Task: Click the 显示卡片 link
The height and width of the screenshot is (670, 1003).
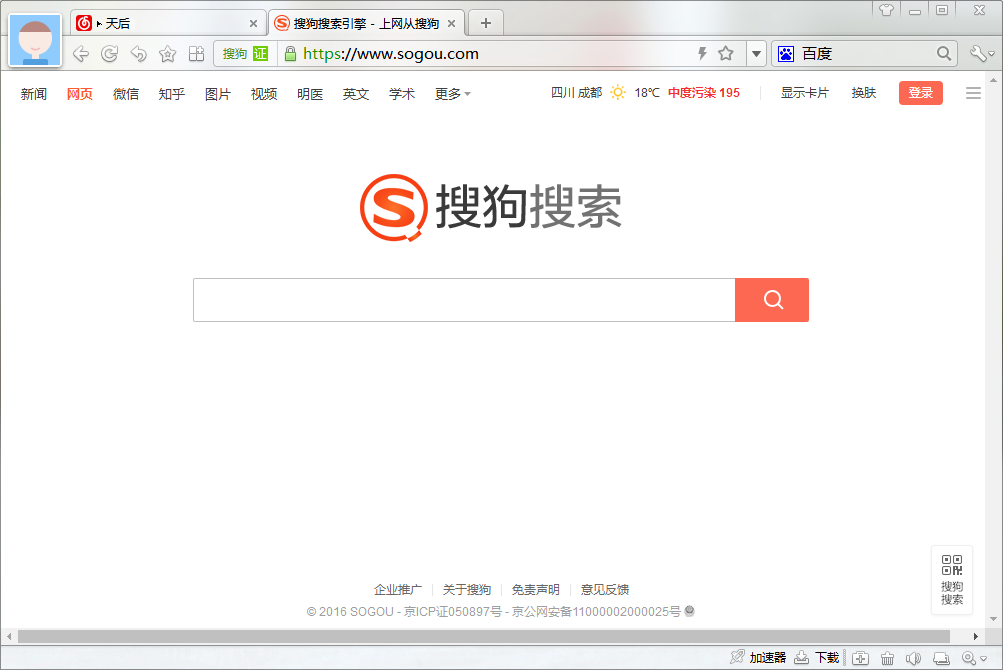Action: 805,93
